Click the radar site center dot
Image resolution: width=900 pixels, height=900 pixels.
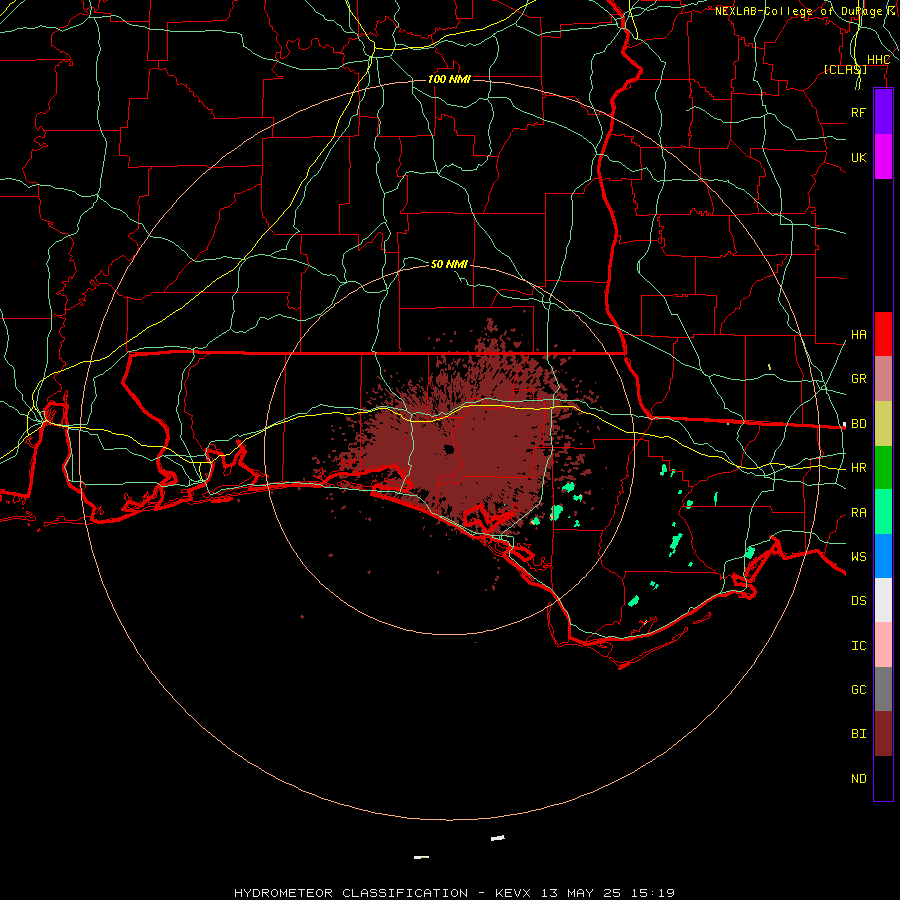[x=449, y=449]
